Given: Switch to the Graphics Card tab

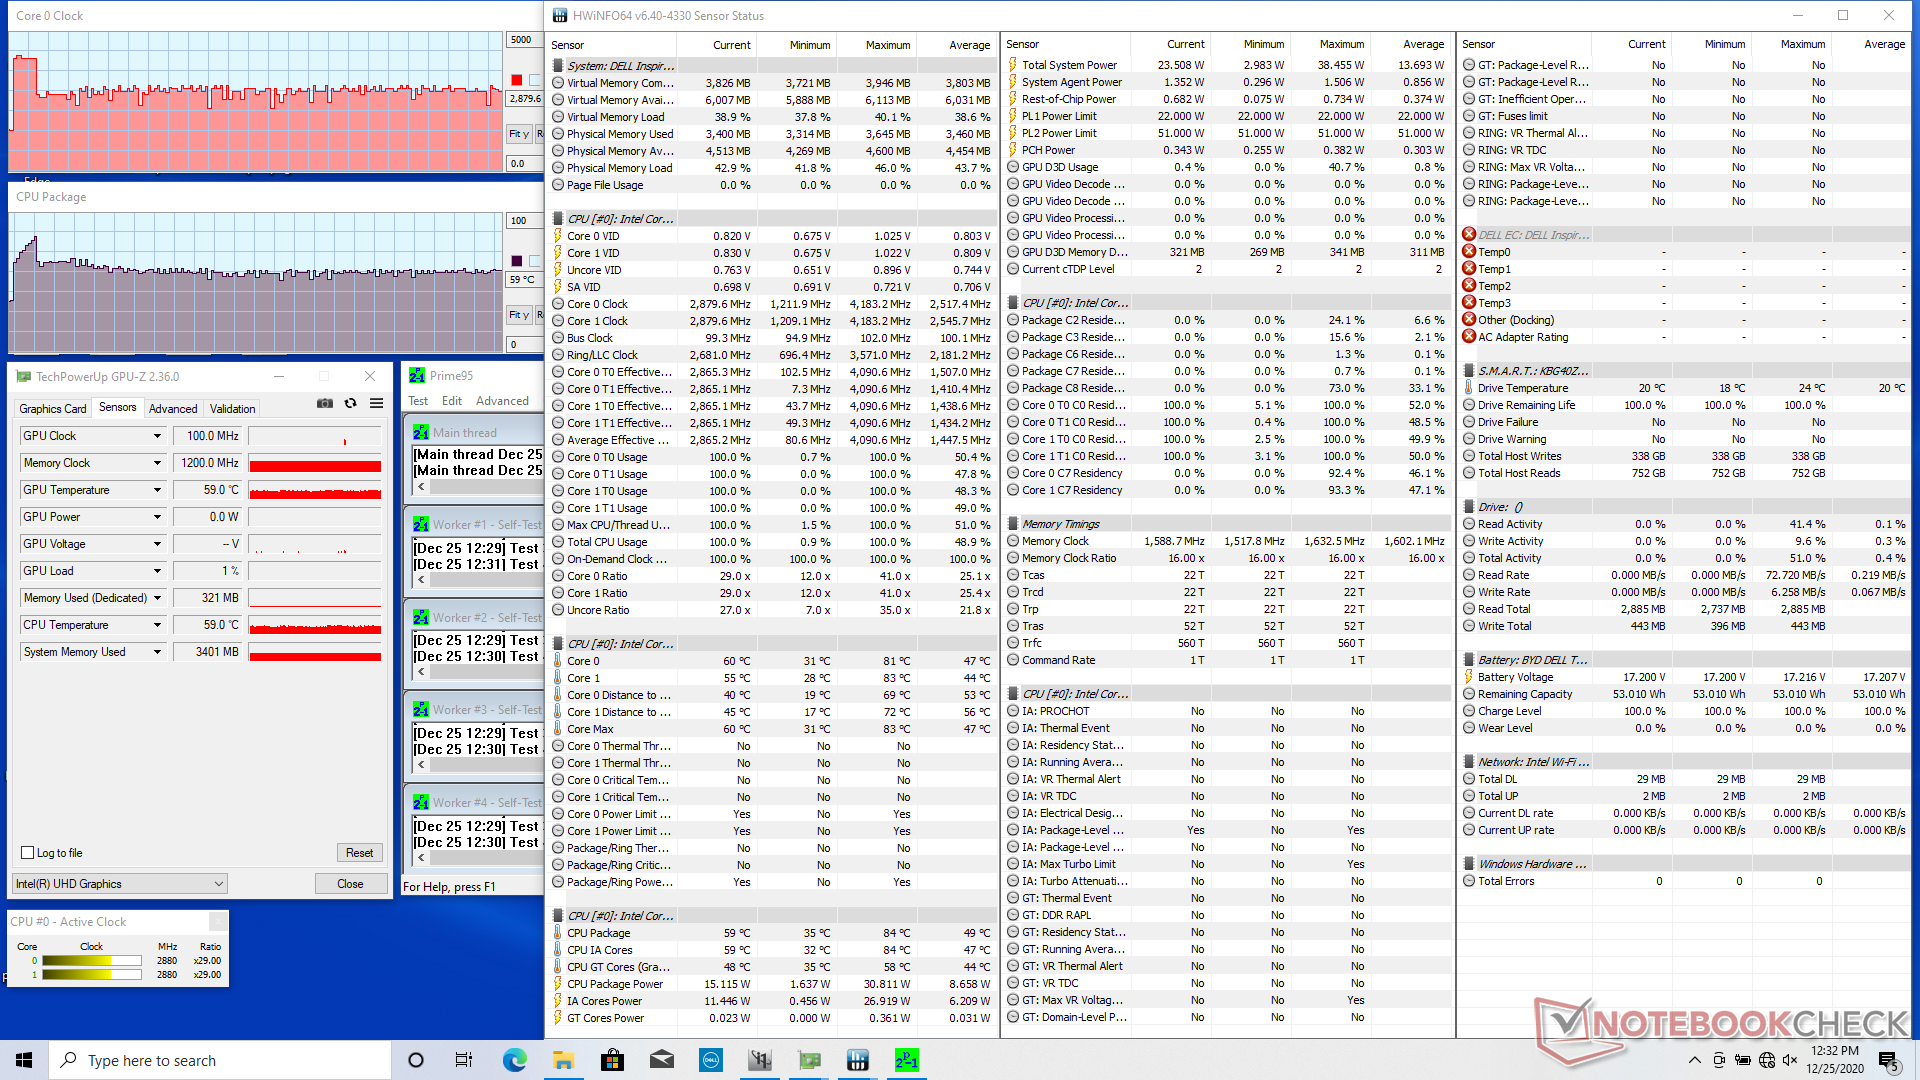Looking at the screenshot, I should pos(53,408).
